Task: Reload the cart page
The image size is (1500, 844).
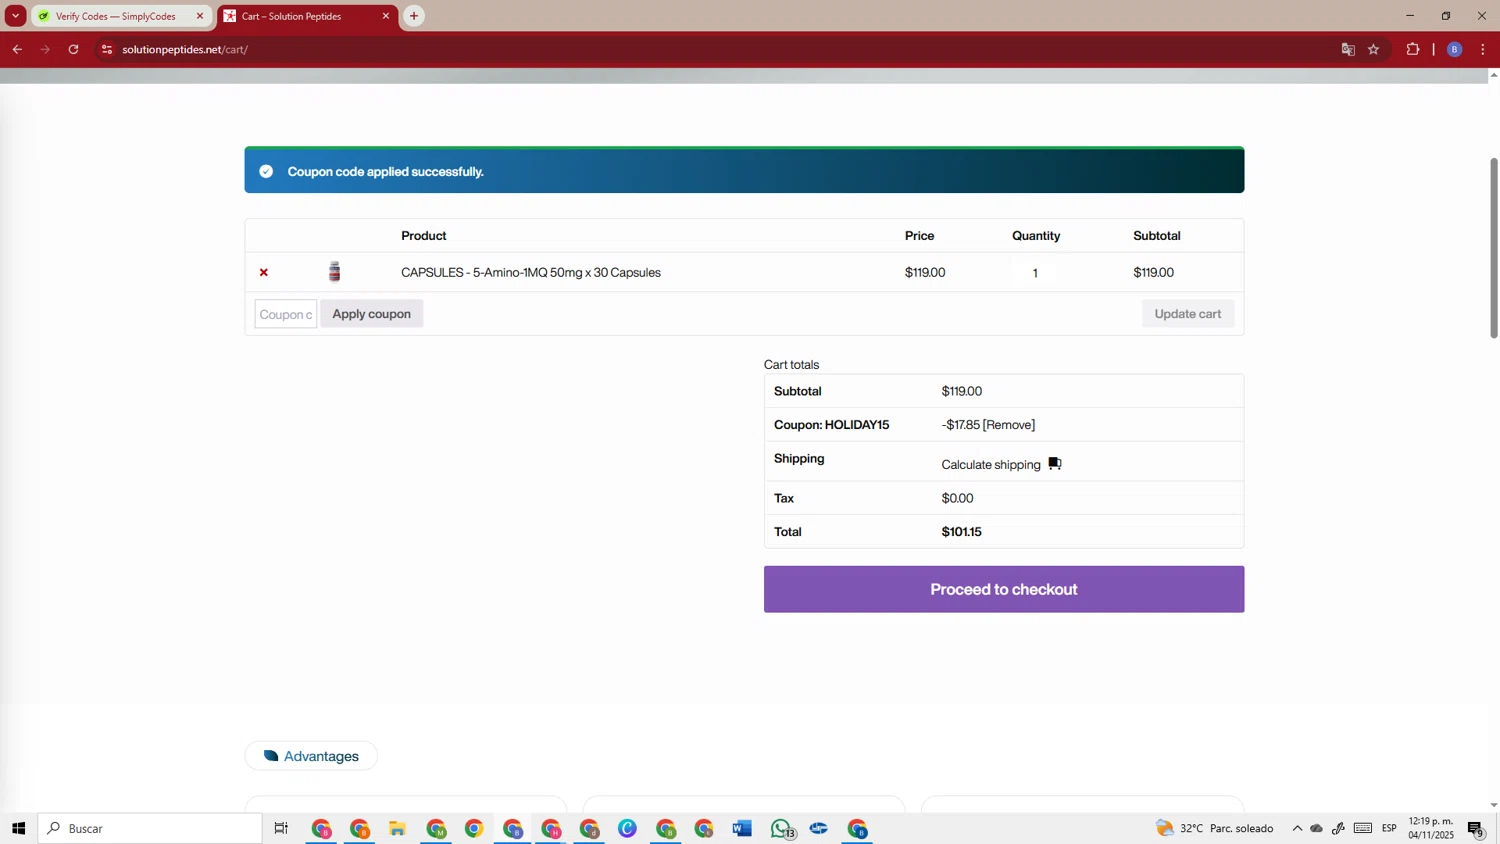Action: pyautogui.click(x=73, y=49)
